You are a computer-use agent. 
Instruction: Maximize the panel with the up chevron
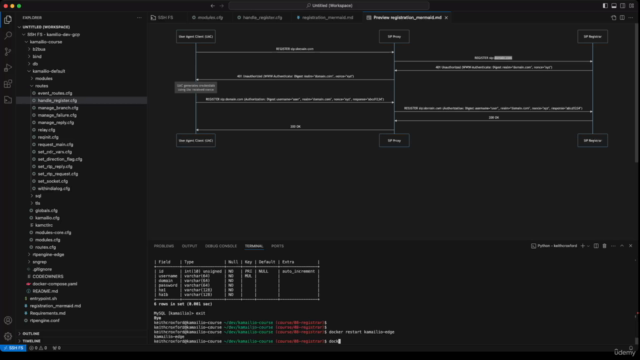click(x=622, y=246)
